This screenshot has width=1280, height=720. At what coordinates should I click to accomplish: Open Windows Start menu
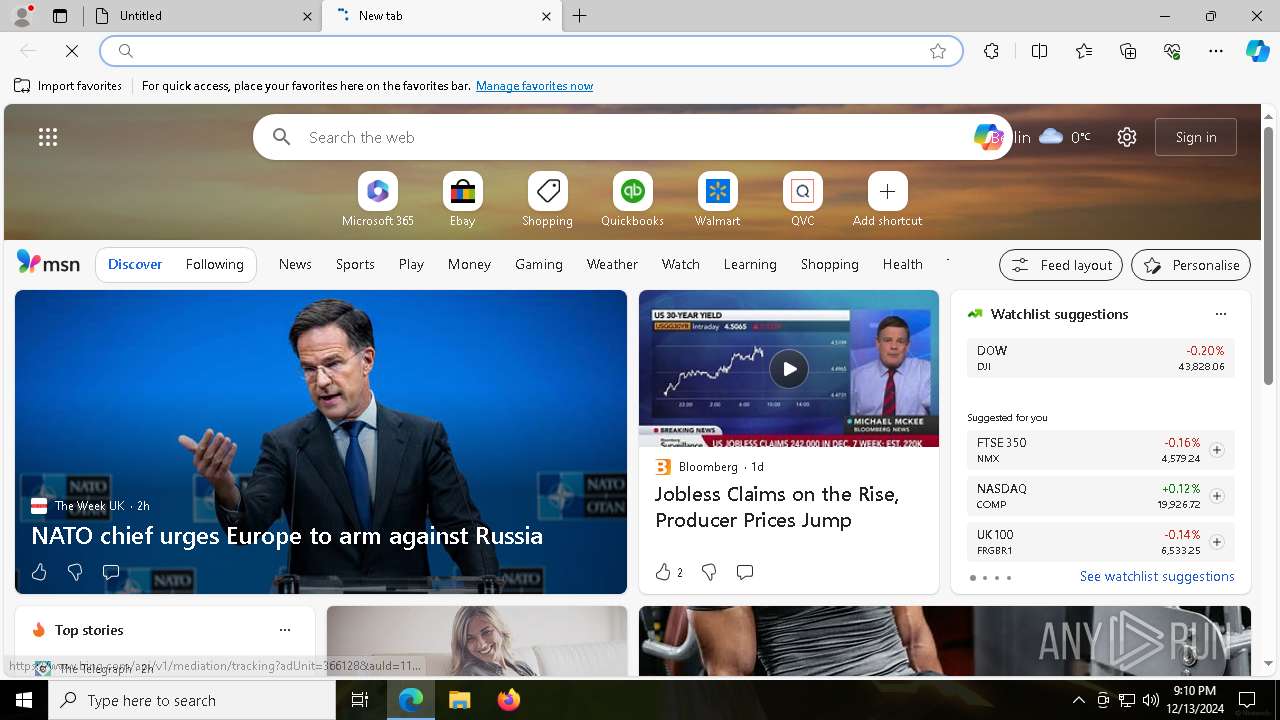[24, 700]
